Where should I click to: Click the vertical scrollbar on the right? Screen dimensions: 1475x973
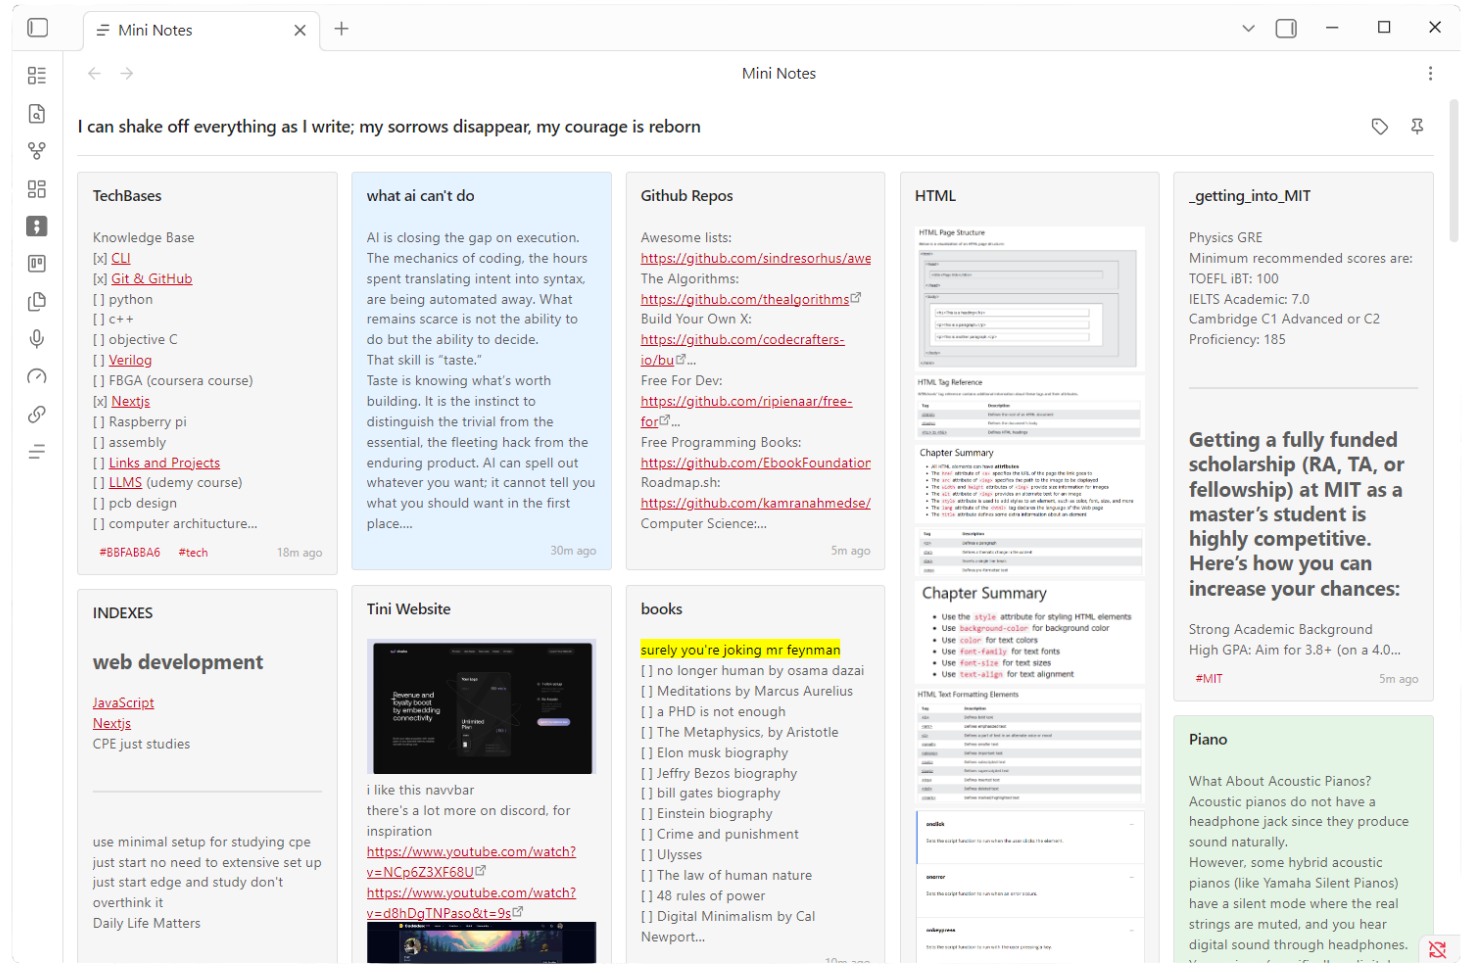[1454, 170]
